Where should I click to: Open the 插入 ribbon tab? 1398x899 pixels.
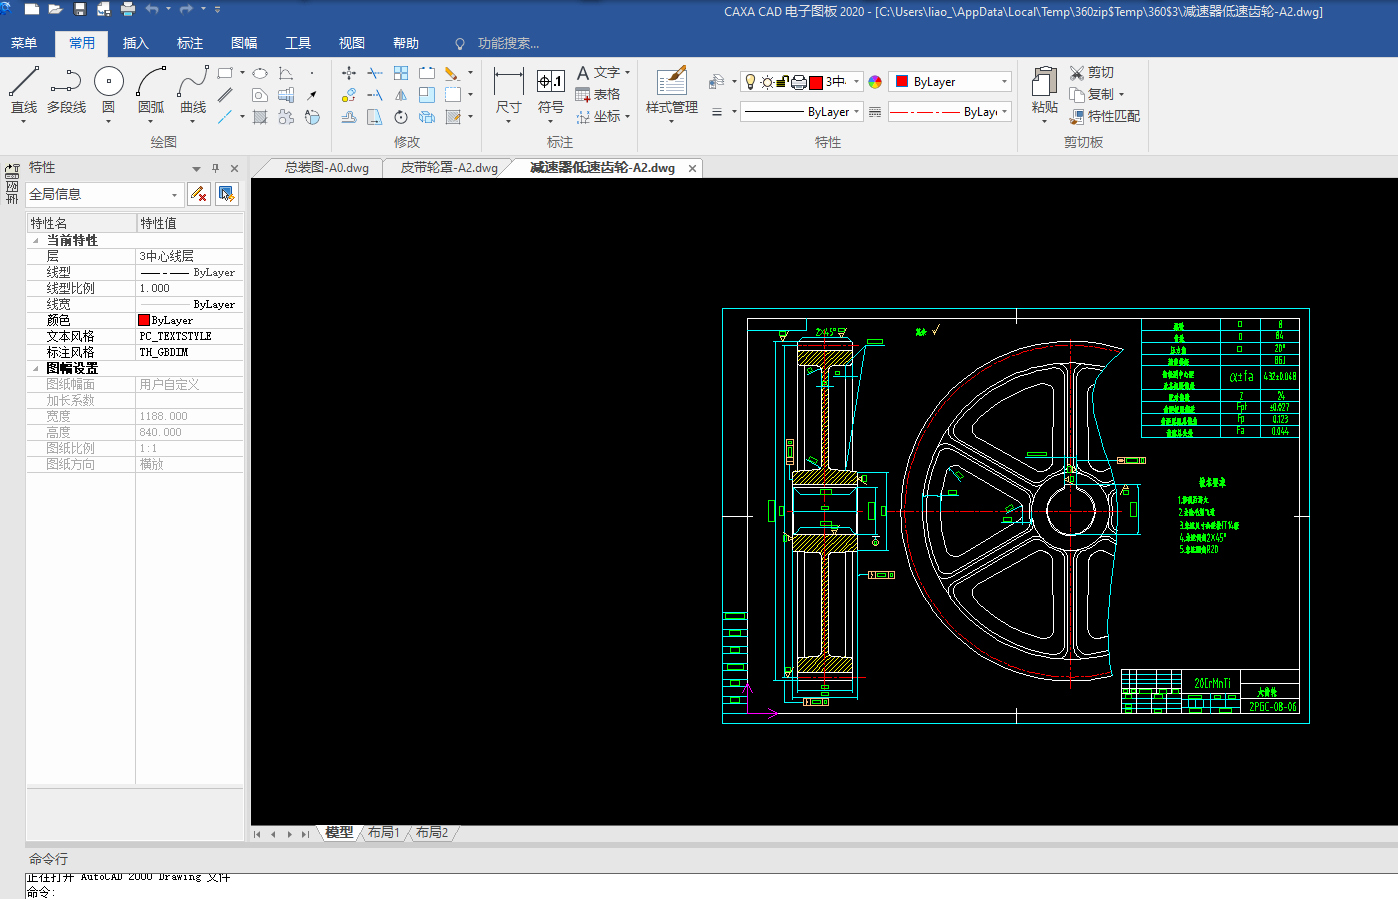[135, 43]
